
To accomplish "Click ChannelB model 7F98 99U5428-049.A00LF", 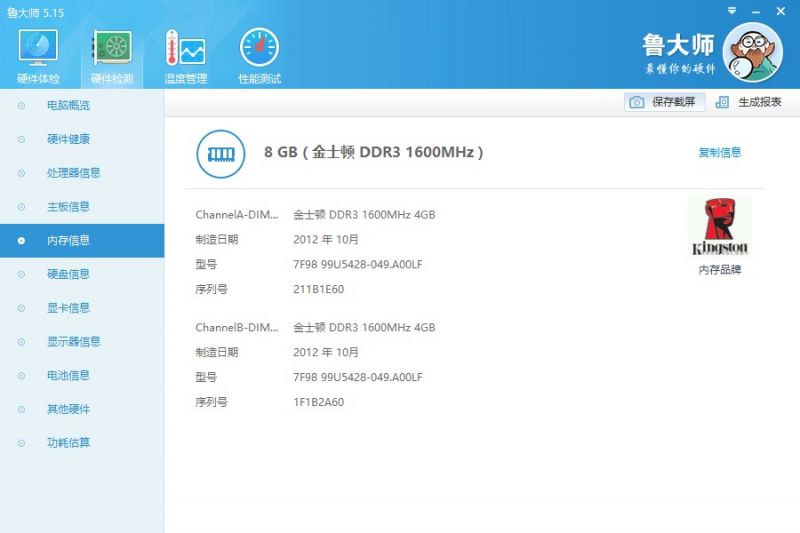I will (358, 377).
